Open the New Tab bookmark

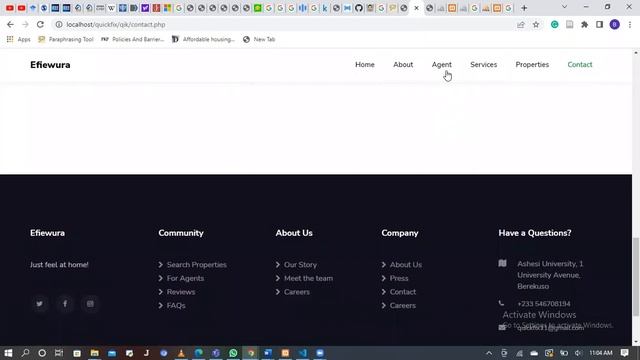click(259, 39)
